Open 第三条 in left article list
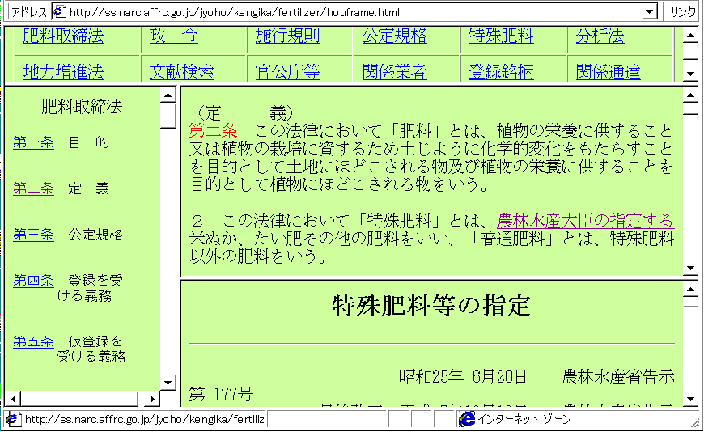This screenshot has height=432, width=704. (34, 234)
